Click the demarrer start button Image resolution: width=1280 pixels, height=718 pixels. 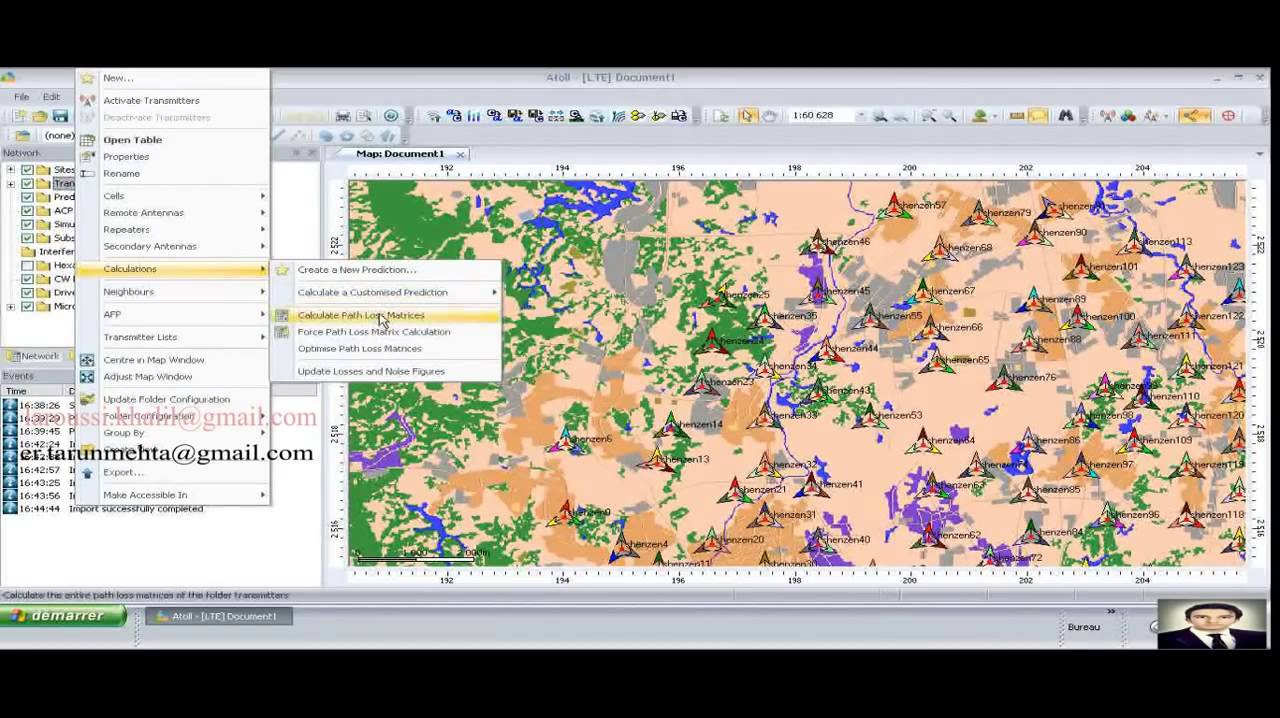(x=63, y=616)
